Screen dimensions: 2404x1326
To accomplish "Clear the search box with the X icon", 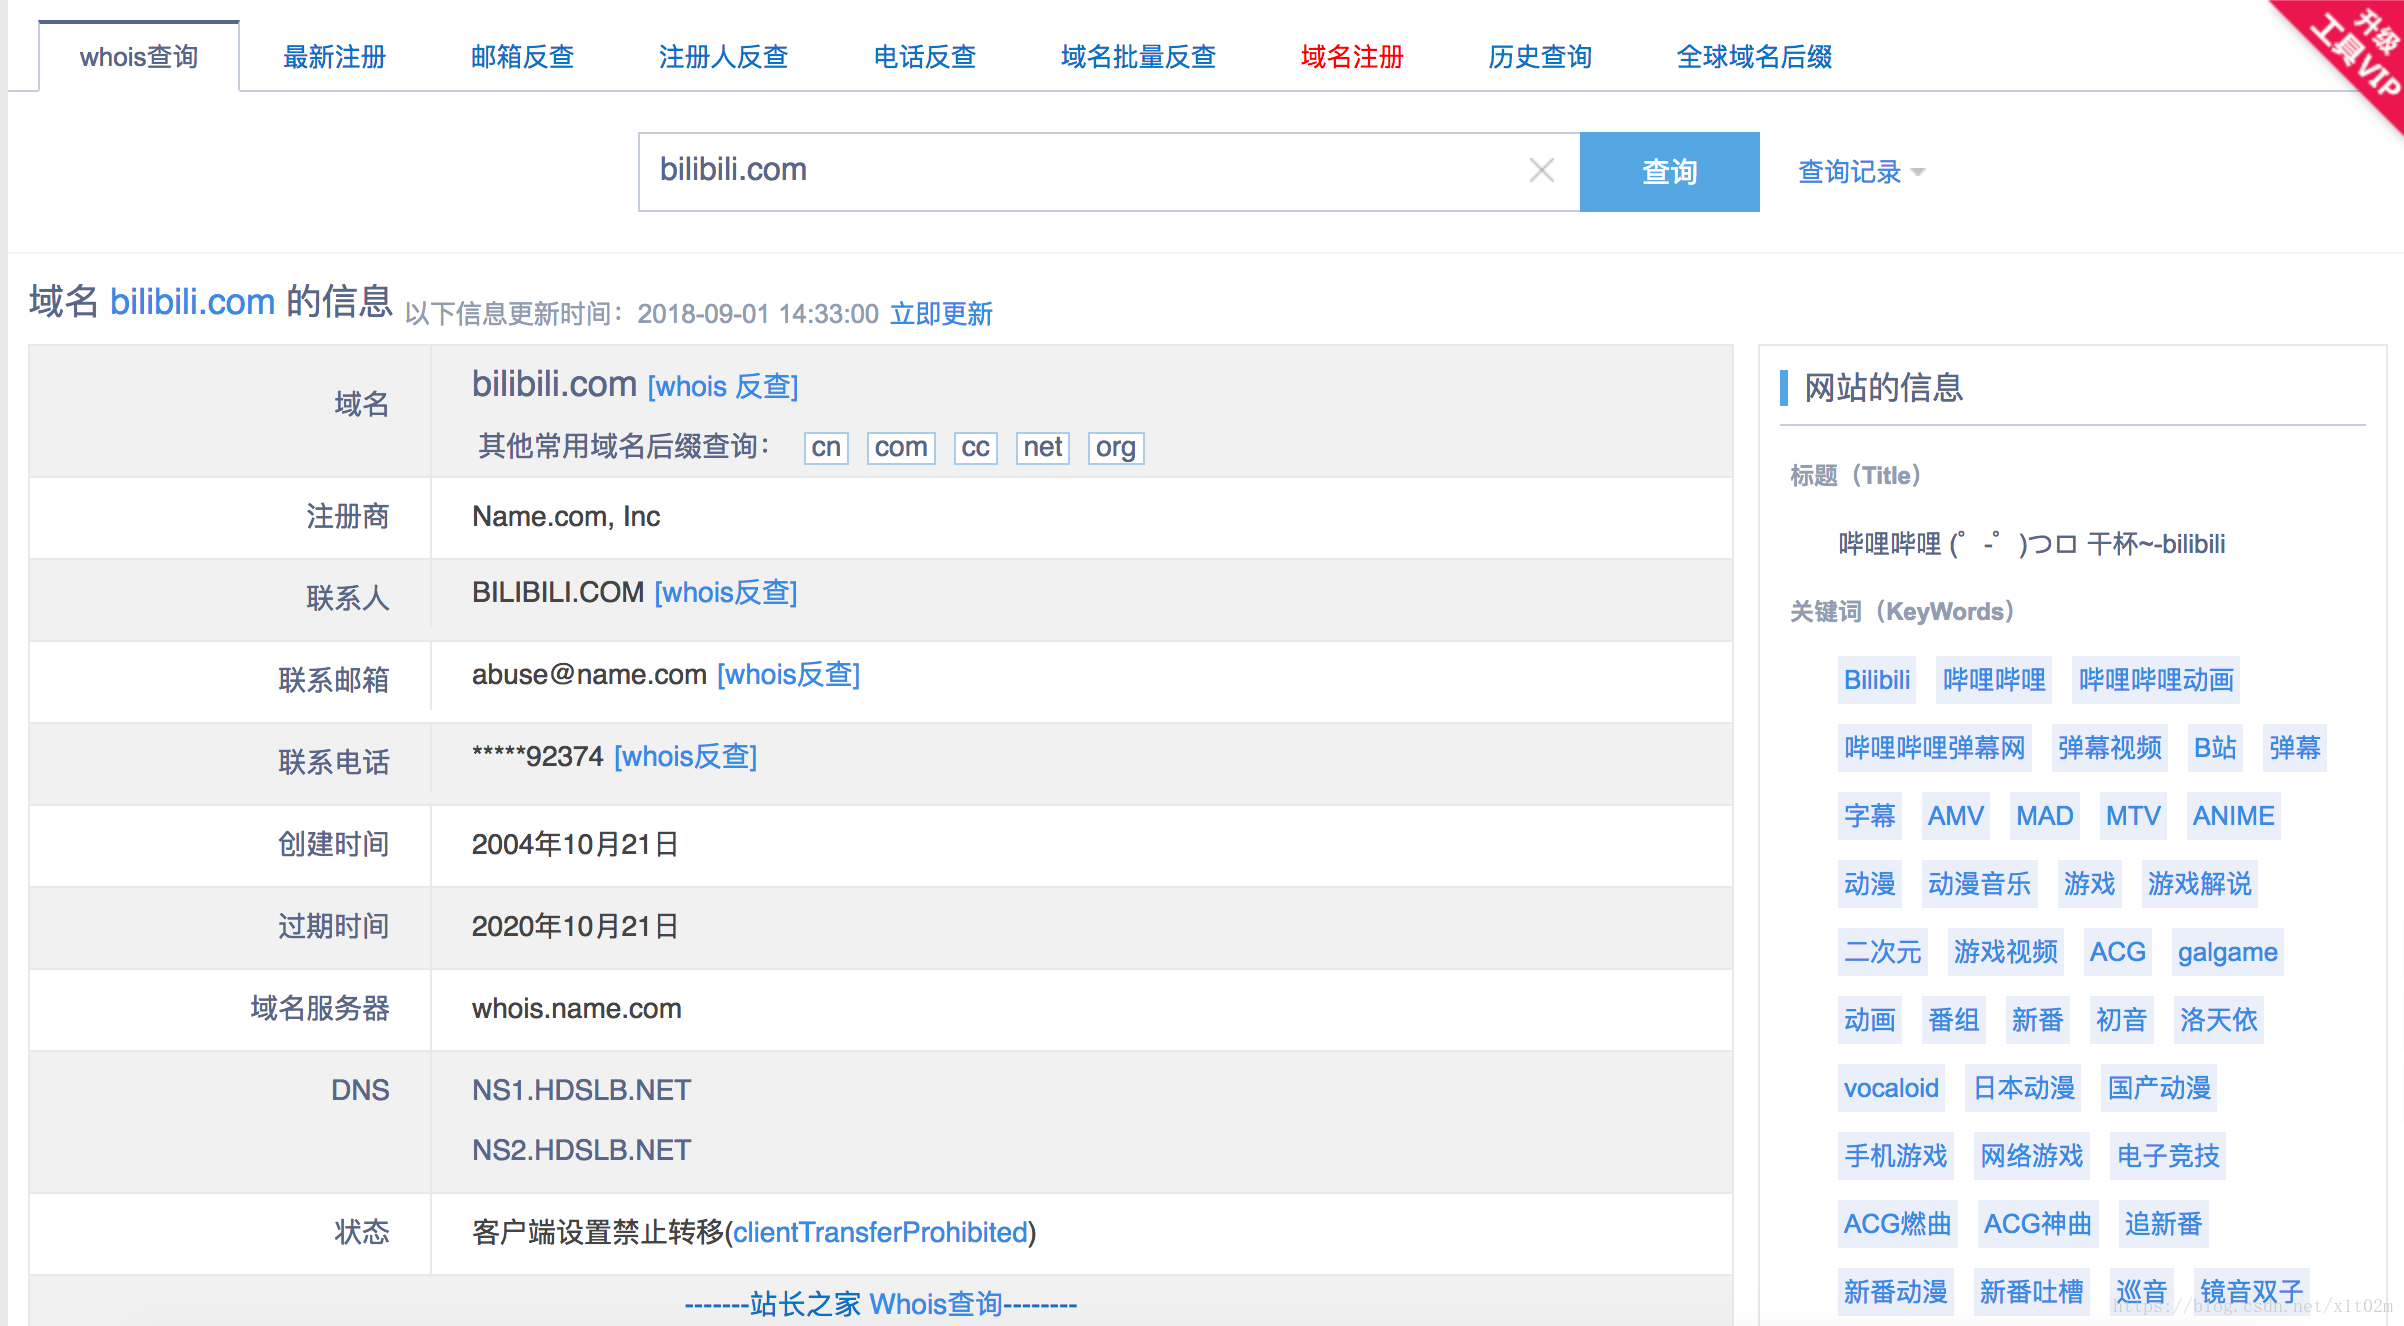I will [1541, 171].
